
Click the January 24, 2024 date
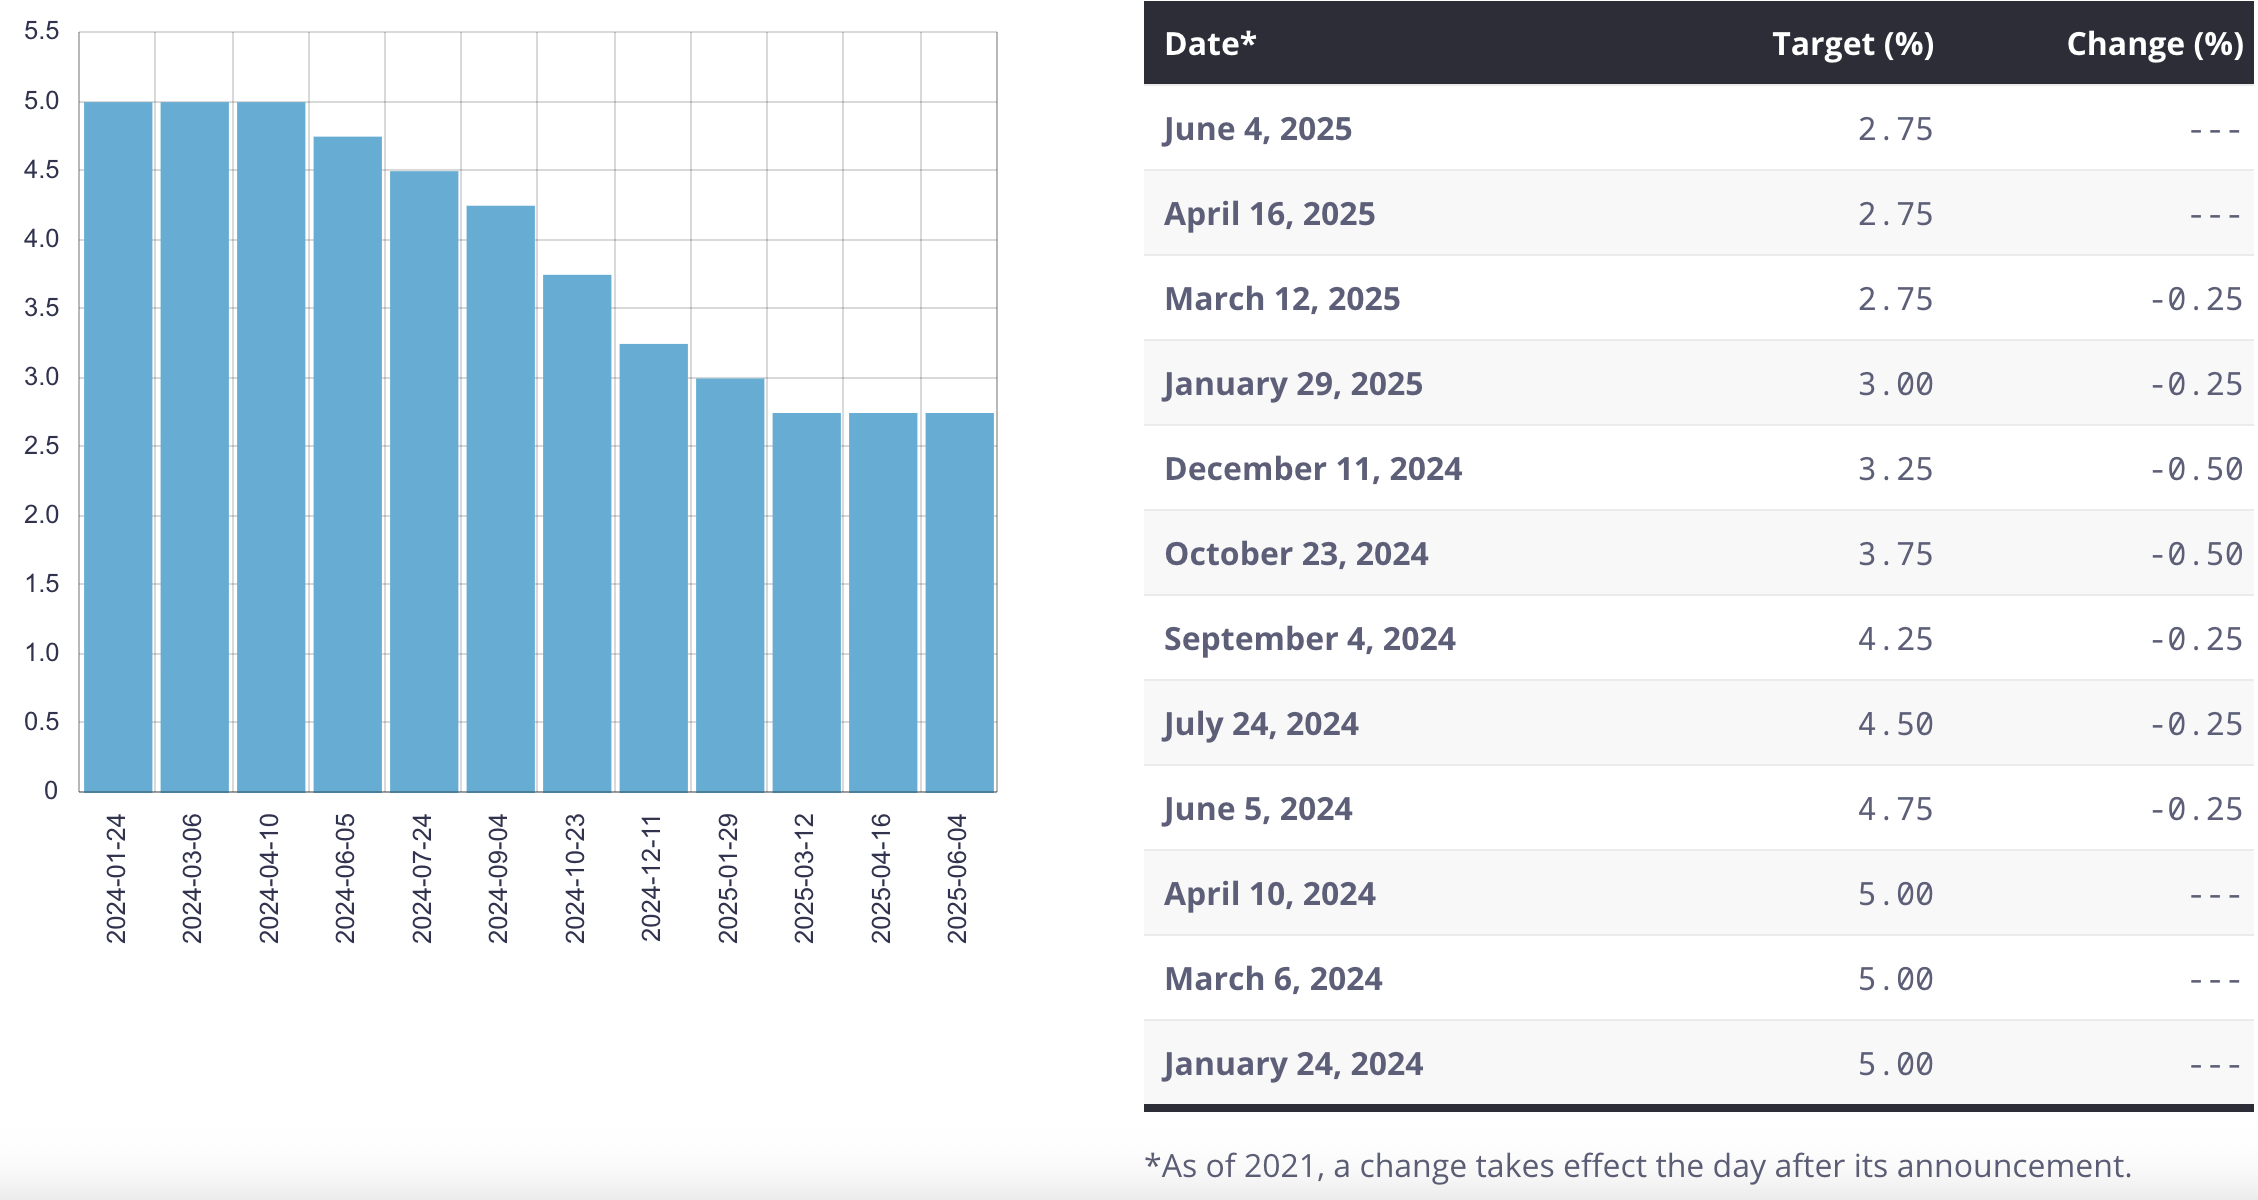coord(1293,1064)
